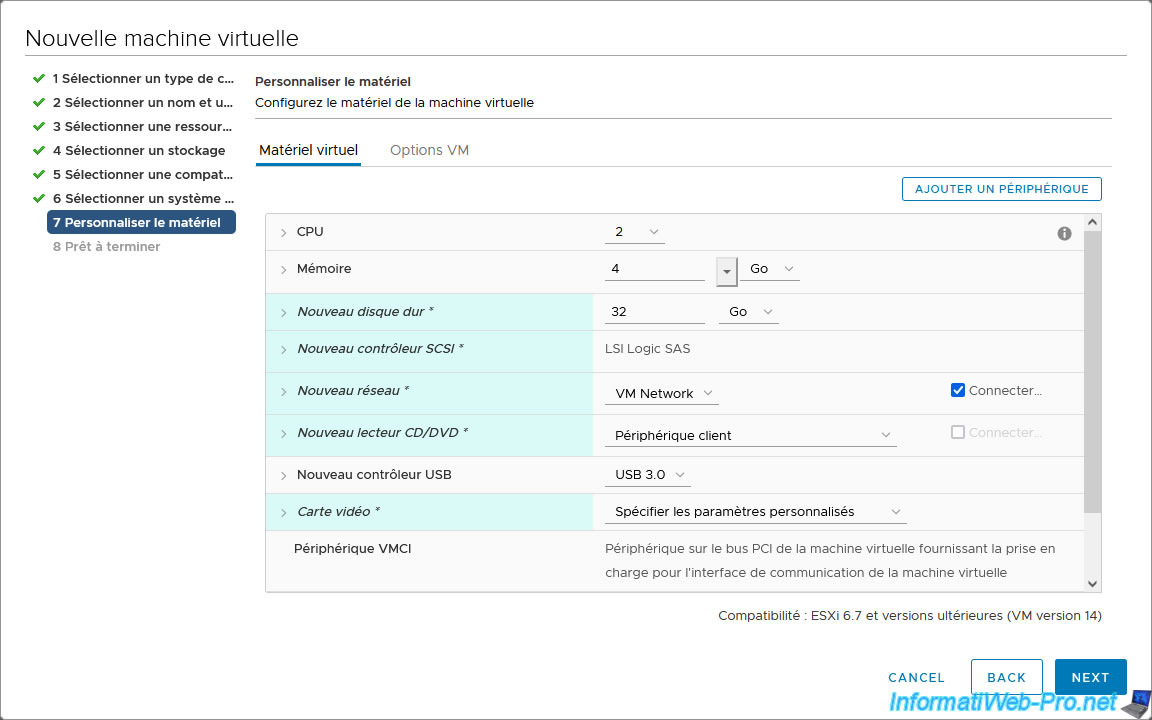Viewport: 1152px width, 720px height.
Task: Click the Ajouter un périphérique button
Action: 1001,189
